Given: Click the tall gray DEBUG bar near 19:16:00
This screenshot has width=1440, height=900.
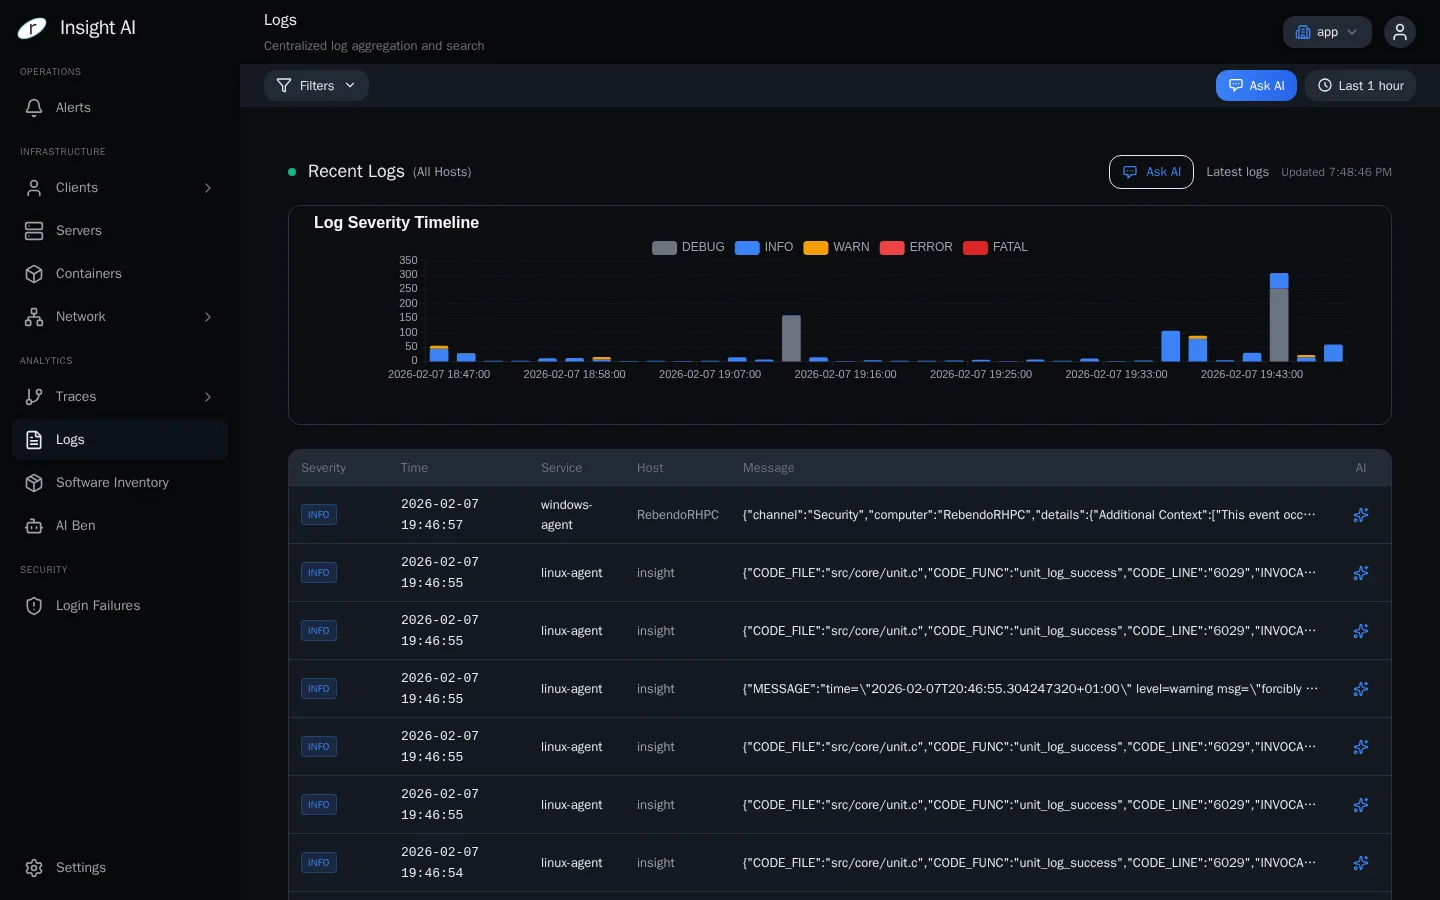Looking at the screenshot, I should (x=791, y=338).
